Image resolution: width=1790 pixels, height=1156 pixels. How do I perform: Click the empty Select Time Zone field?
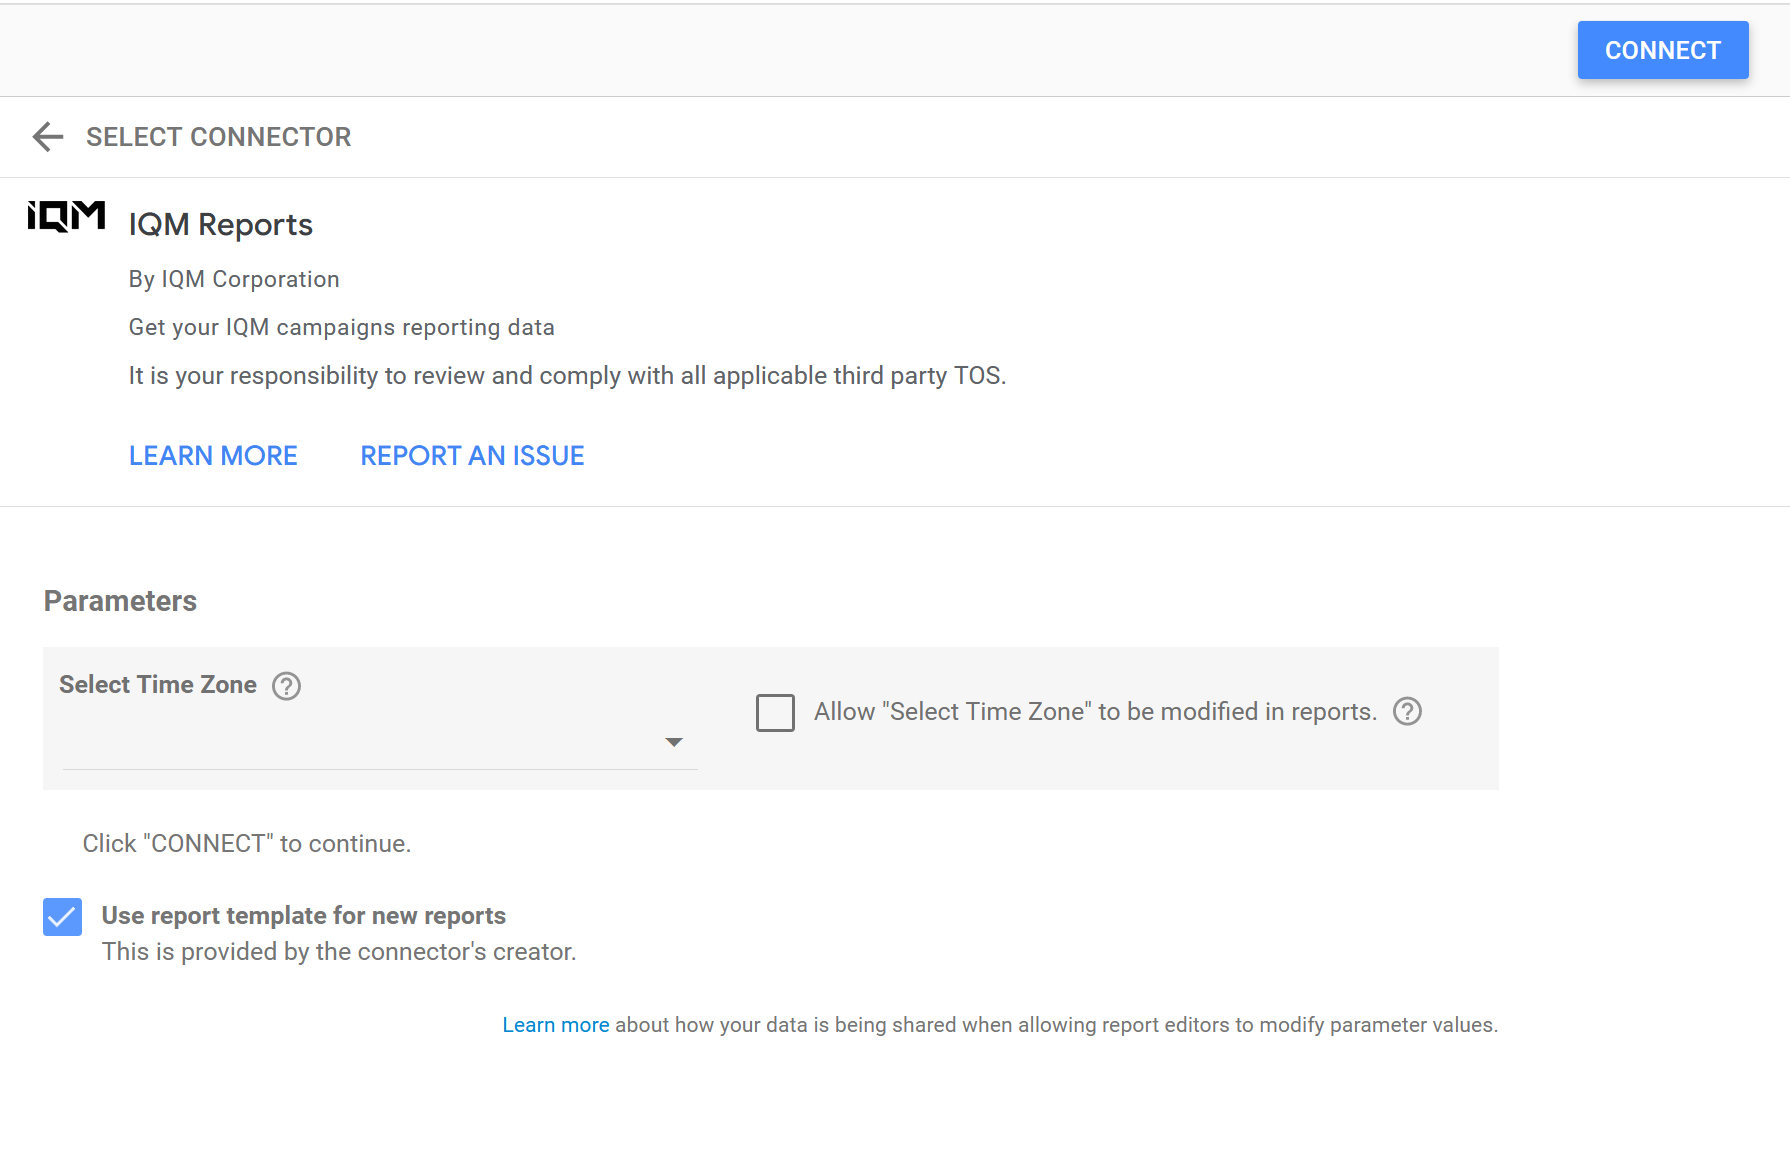coord(360,742)
